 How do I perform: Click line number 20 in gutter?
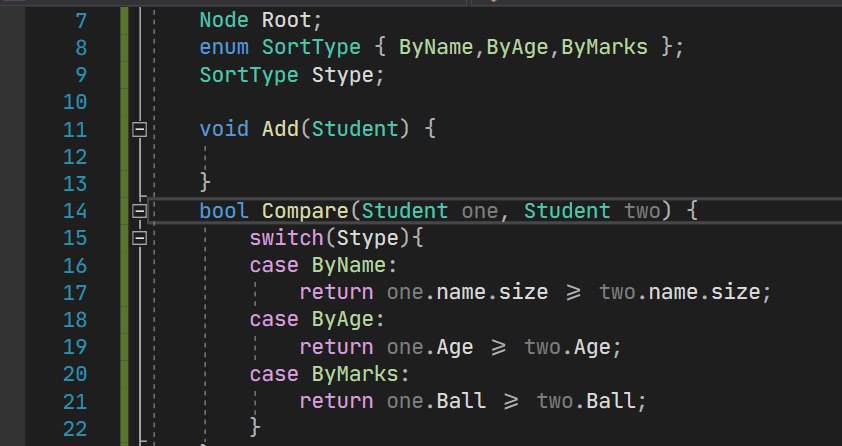[x=75, y=374]
